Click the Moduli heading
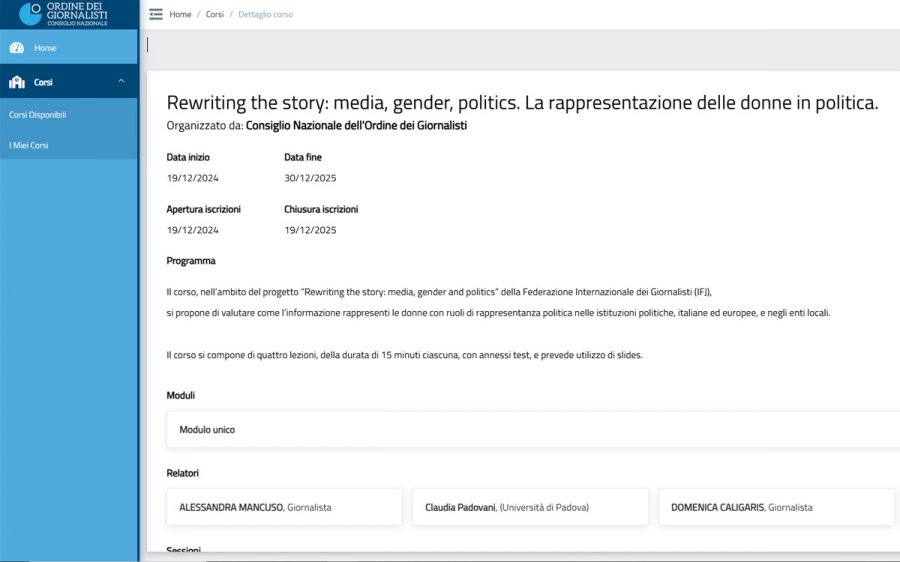Screen dimensions: 900x562 181,395
